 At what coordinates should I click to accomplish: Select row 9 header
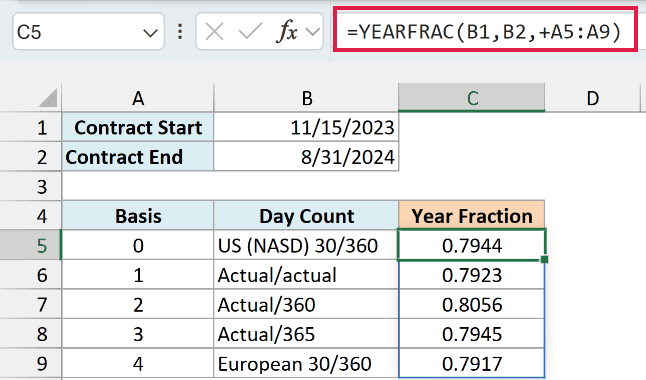coord(31,364)
